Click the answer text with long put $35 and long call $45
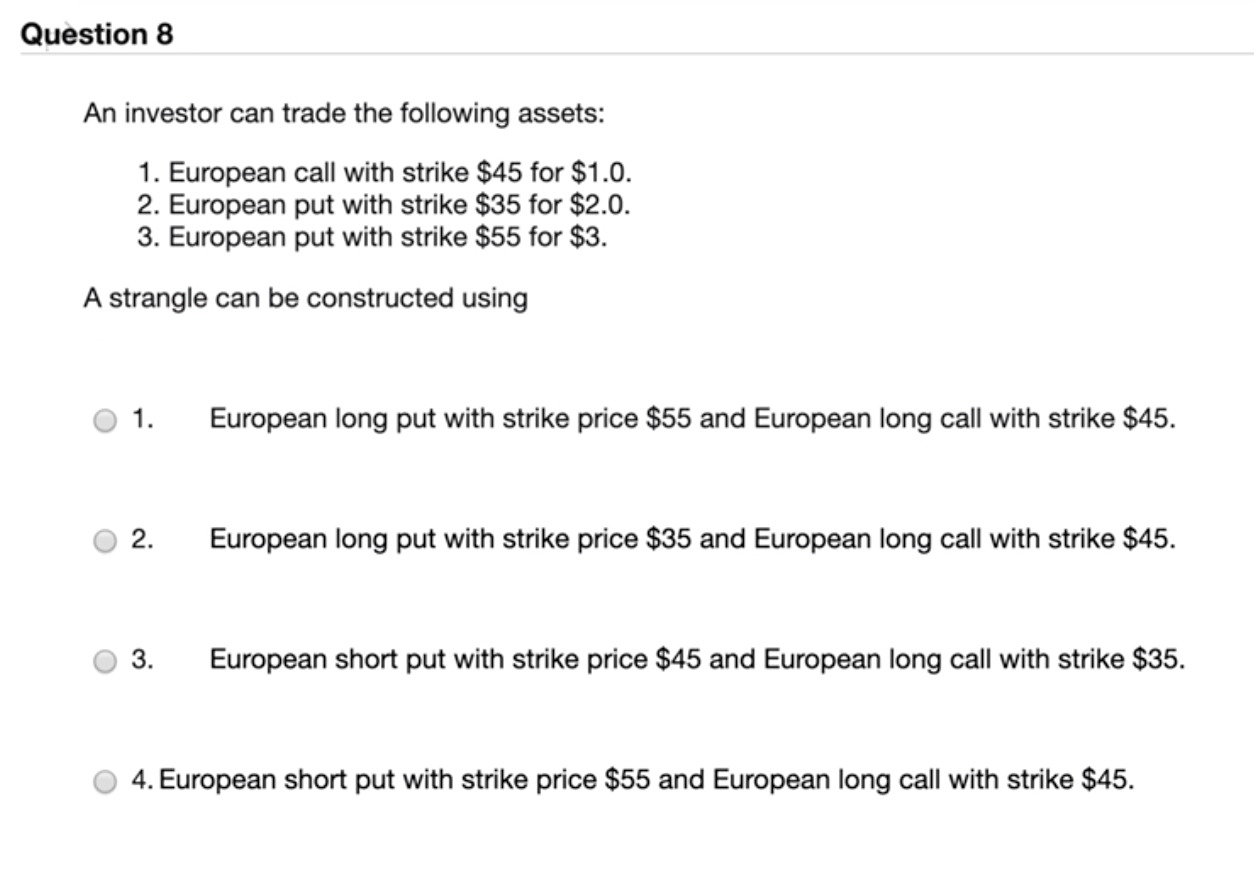The width and height of the screenshot is (1254, 876). tap(692, 539)
